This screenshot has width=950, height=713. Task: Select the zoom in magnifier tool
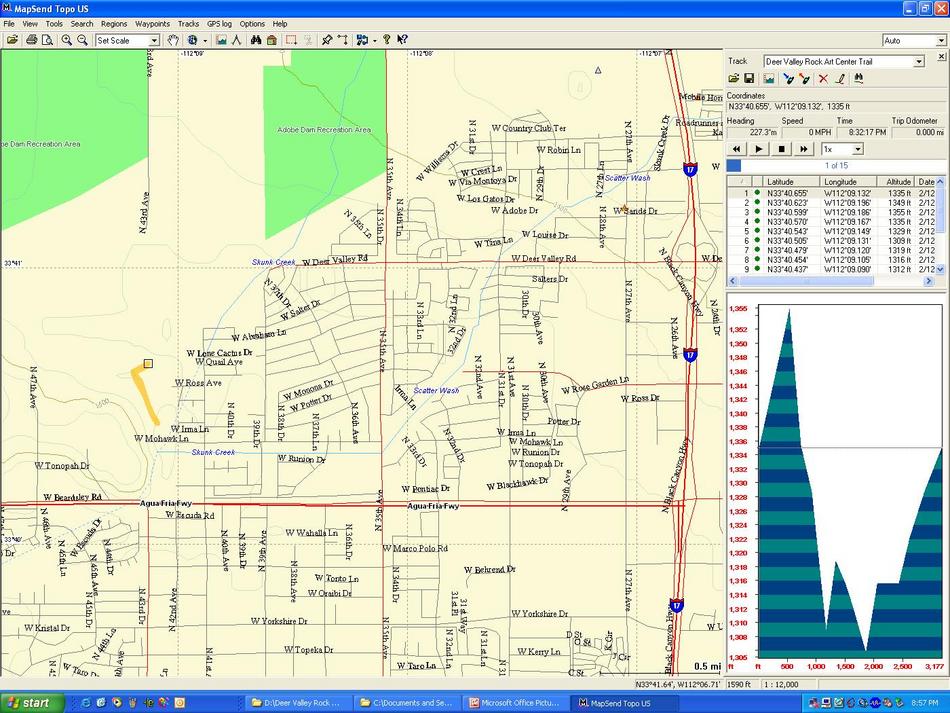(67, 40)
